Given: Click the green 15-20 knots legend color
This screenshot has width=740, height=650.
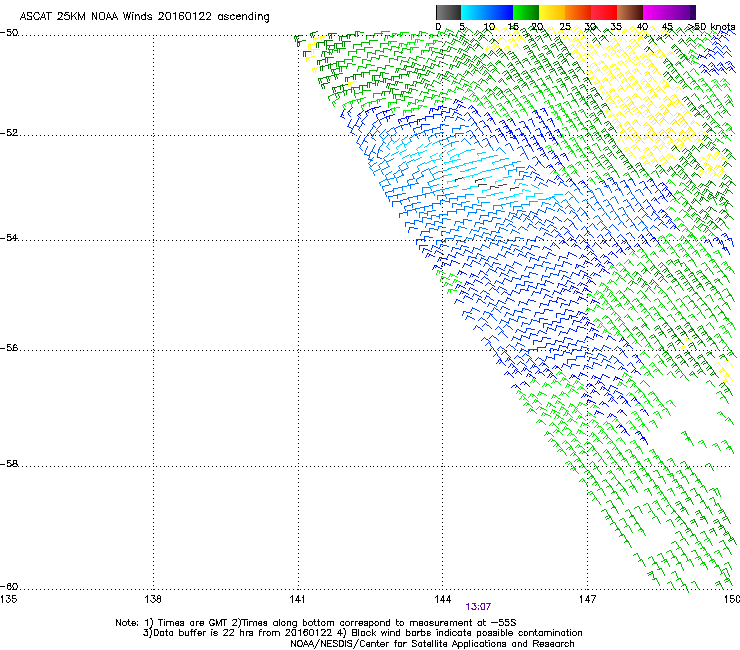Looking at the screenshot, I should pos(526,12).
